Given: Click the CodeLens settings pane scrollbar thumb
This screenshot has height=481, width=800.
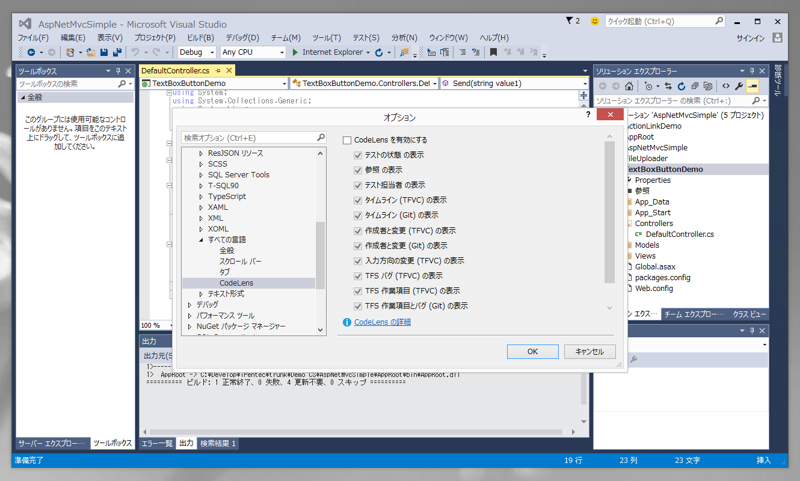Looking at the screenshot, I should pyautogui.click(x=609, y=212).
